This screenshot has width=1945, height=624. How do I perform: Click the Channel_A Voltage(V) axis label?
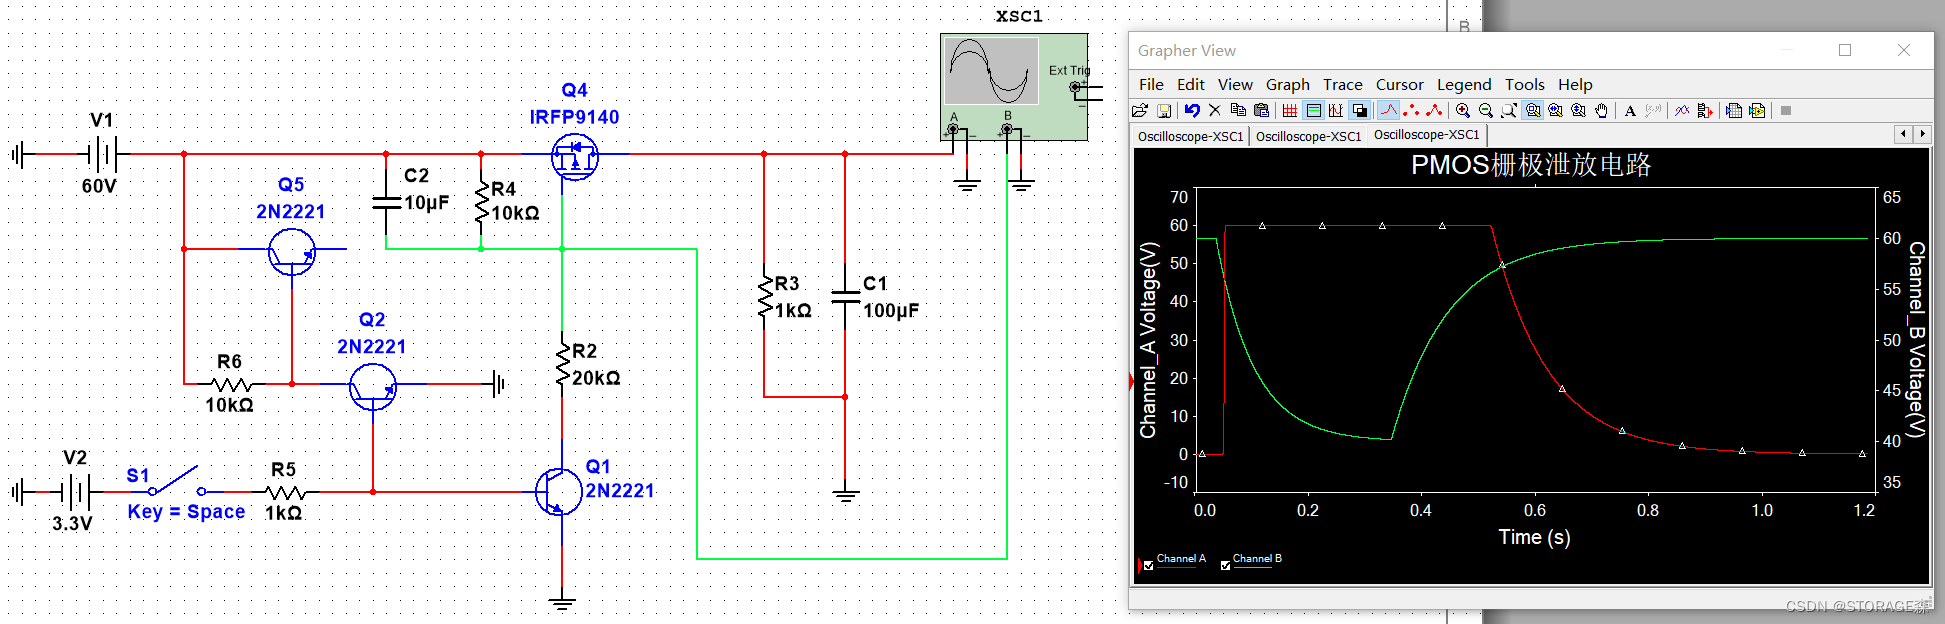(x=1148, y=340)
